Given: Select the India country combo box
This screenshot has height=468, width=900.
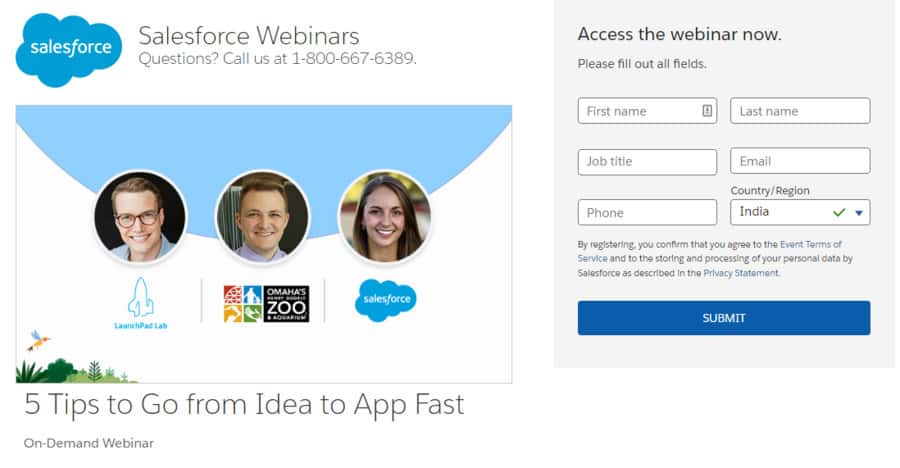Looking at the screenshot, I should coord(800,212).
